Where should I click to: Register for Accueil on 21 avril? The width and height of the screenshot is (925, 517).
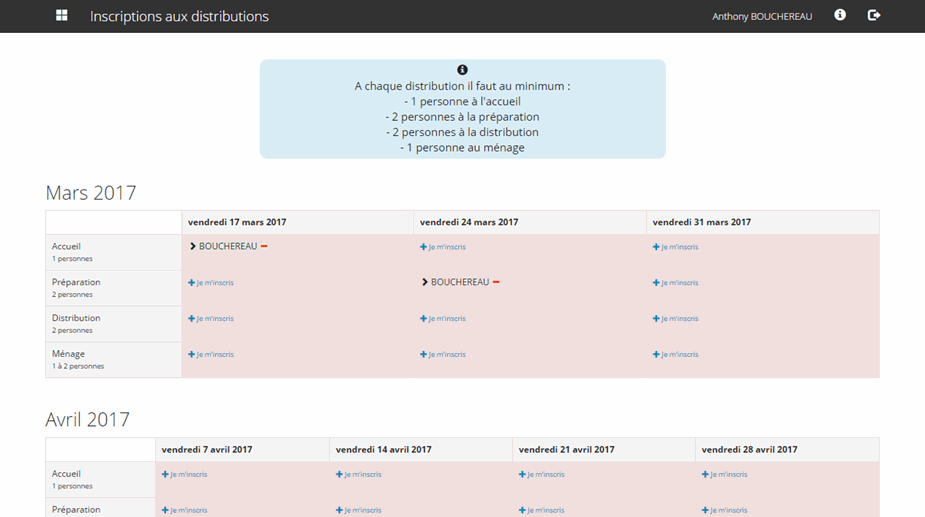(x=542, y=475)
